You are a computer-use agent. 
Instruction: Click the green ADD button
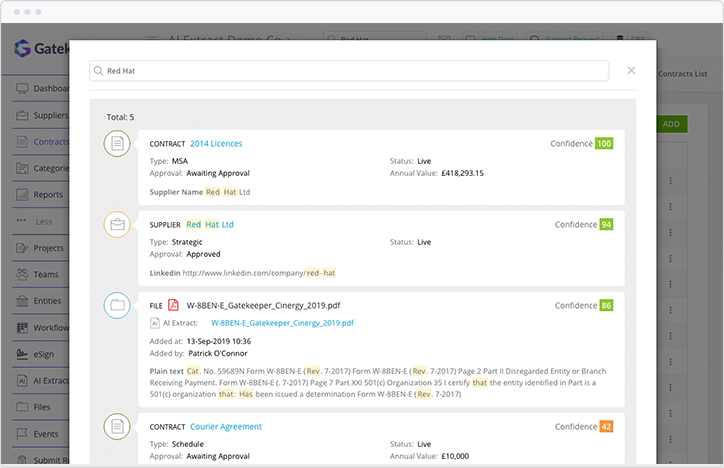671,124
